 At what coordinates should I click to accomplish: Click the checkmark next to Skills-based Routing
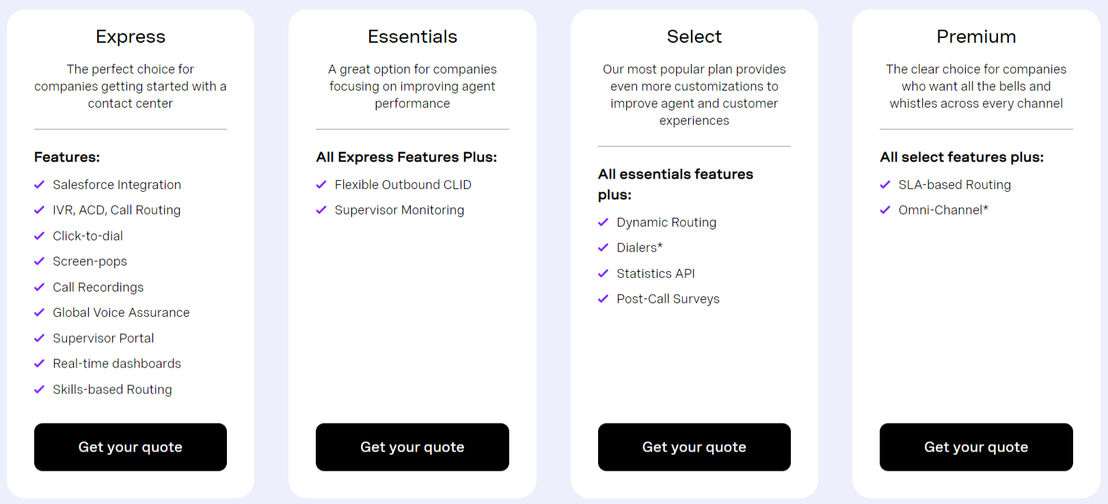tap(40, 389)
